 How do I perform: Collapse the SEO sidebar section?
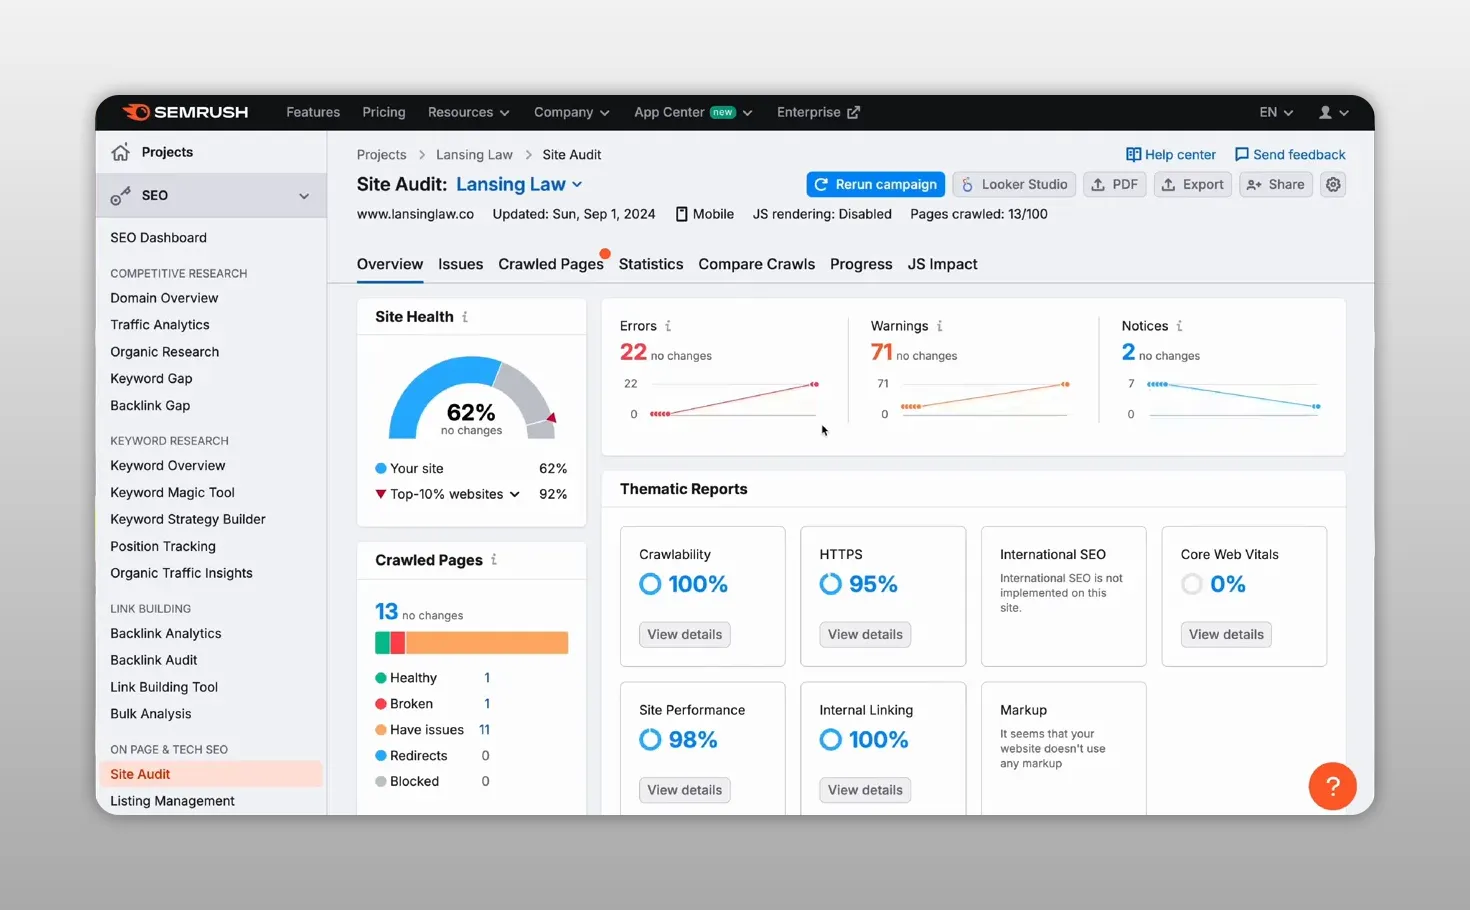pos(304,196)
